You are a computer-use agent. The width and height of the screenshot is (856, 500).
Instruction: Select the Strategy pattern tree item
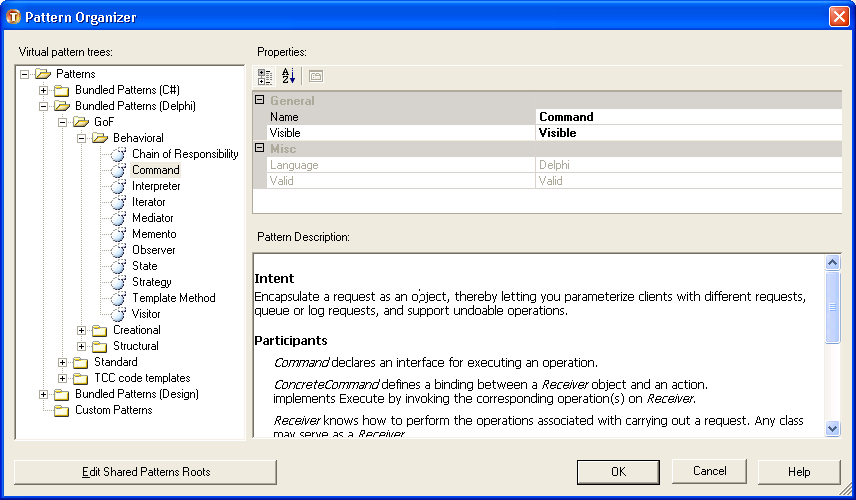pos(152,282)
